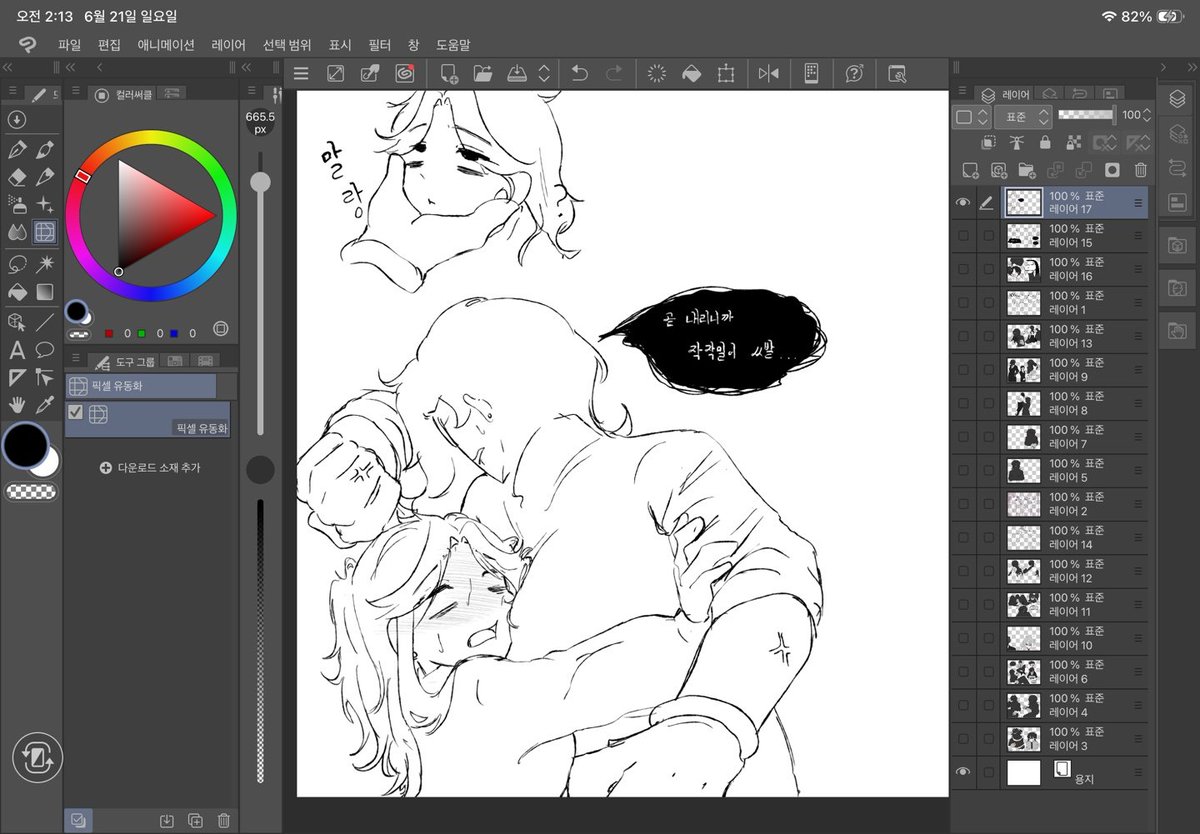The width and height of the screenshot is (1200, 834).
Task: Select the Balloon tool
Action: tap(45, 350)
